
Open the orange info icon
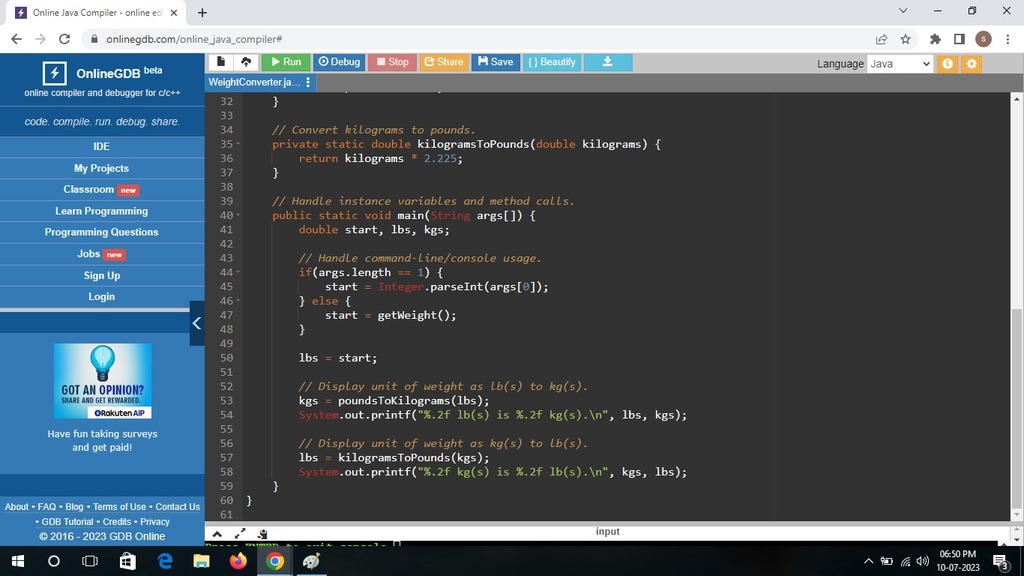[x=947, y=63]
